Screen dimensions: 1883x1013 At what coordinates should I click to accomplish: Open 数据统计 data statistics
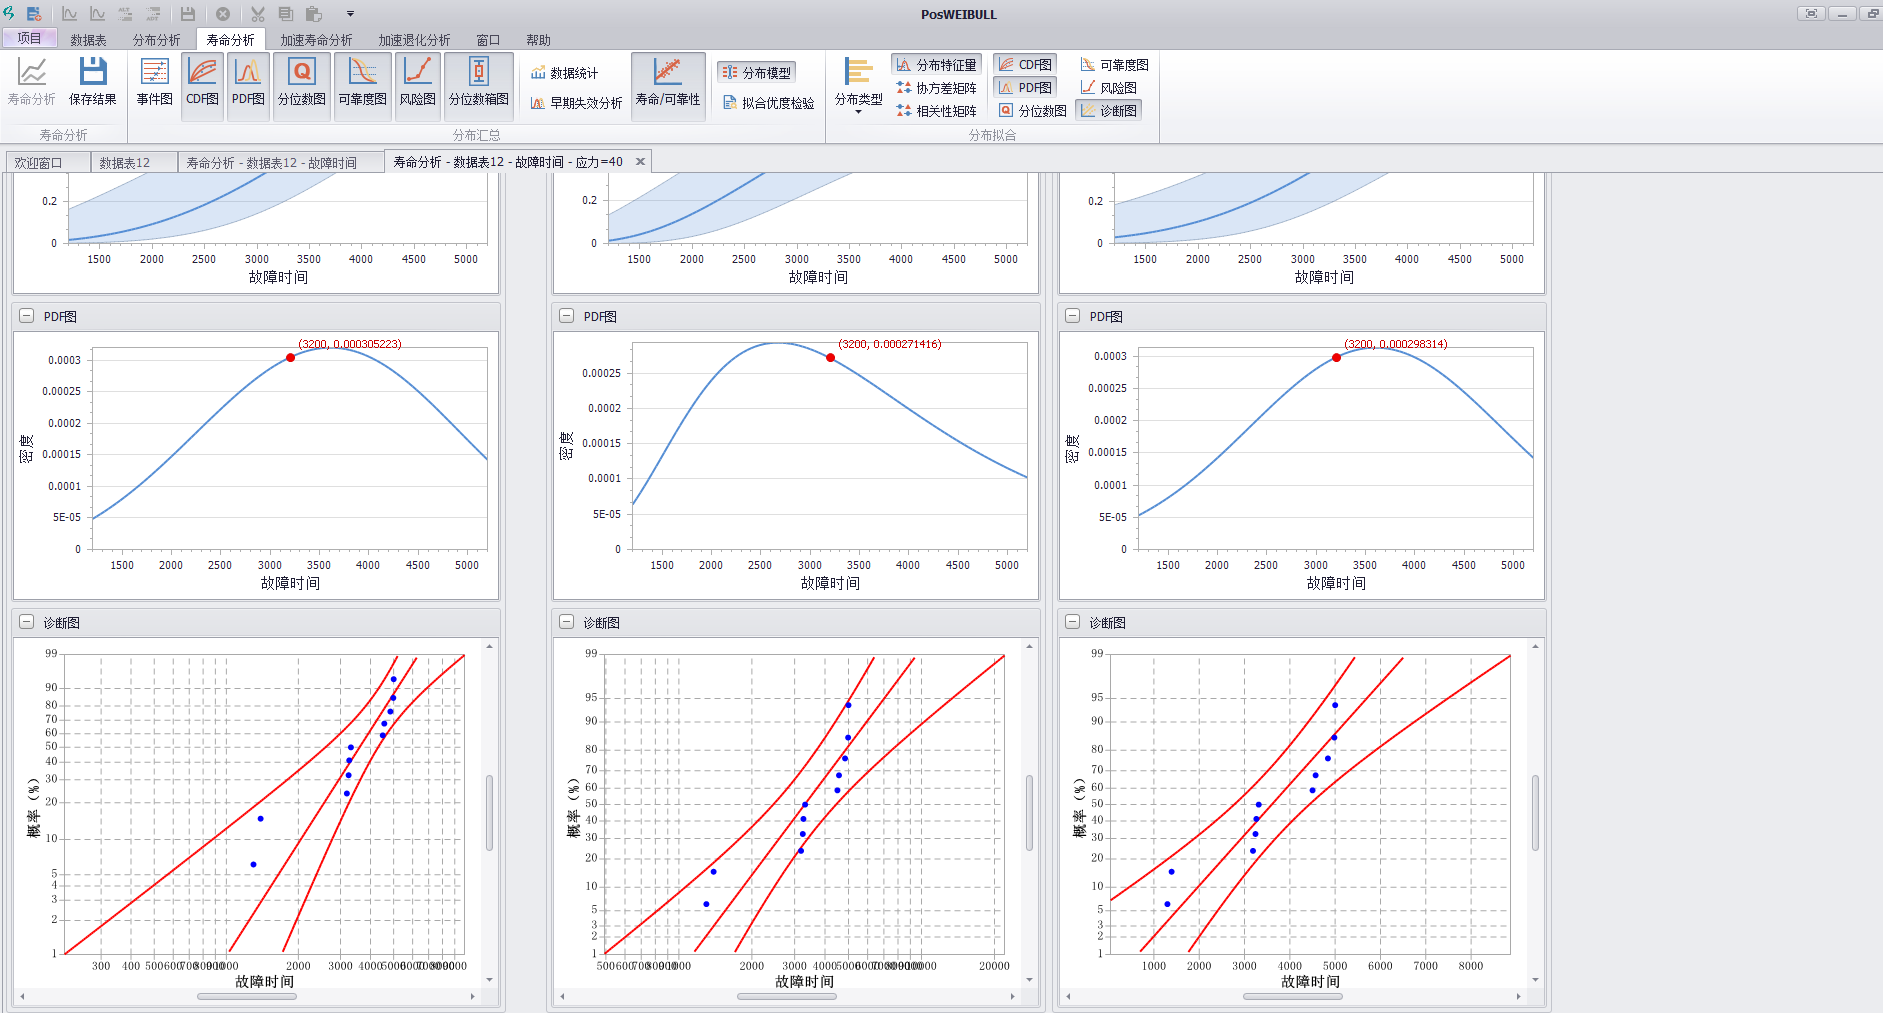(564, 73)
